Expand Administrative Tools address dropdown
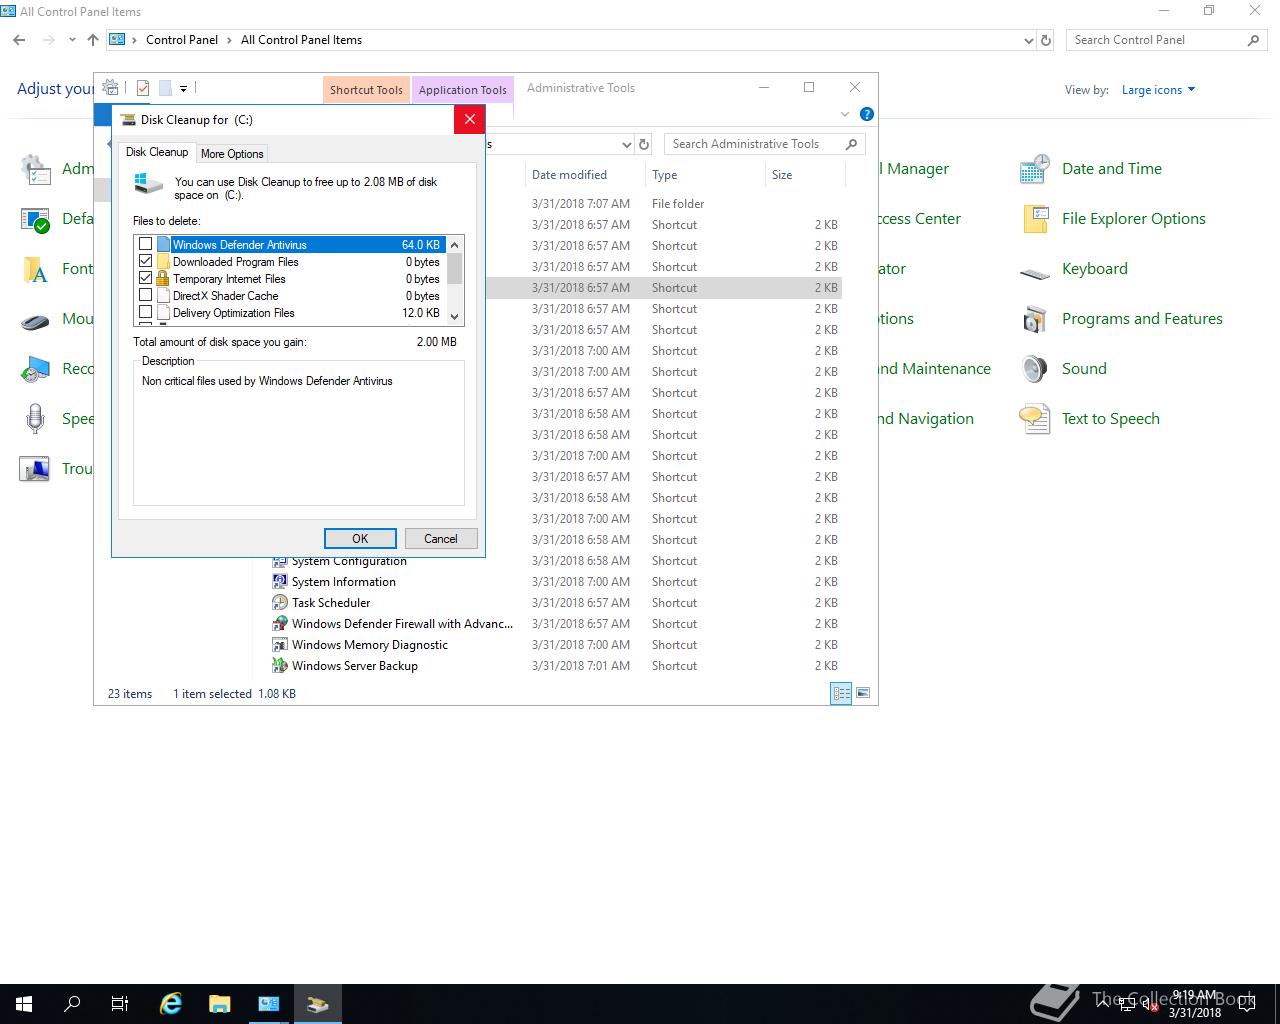 (627, 145)
